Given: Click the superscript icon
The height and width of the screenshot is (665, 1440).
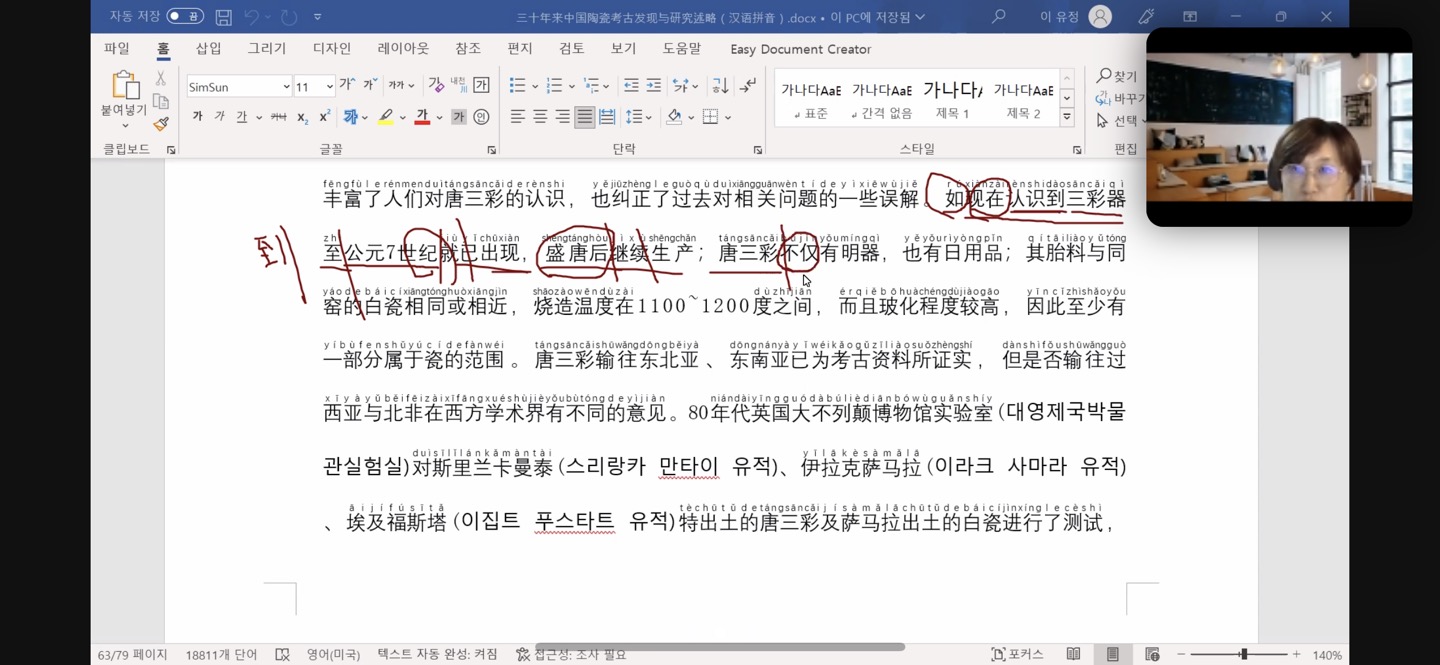Looking at the screenshot, I should 324,117.
